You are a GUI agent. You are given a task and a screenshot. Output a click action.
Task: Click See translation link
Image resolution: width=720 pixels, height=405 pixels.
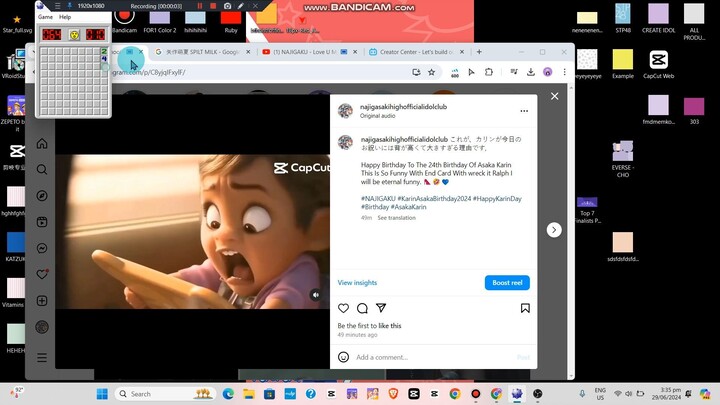pyautogui.click(x=396, y=218)
